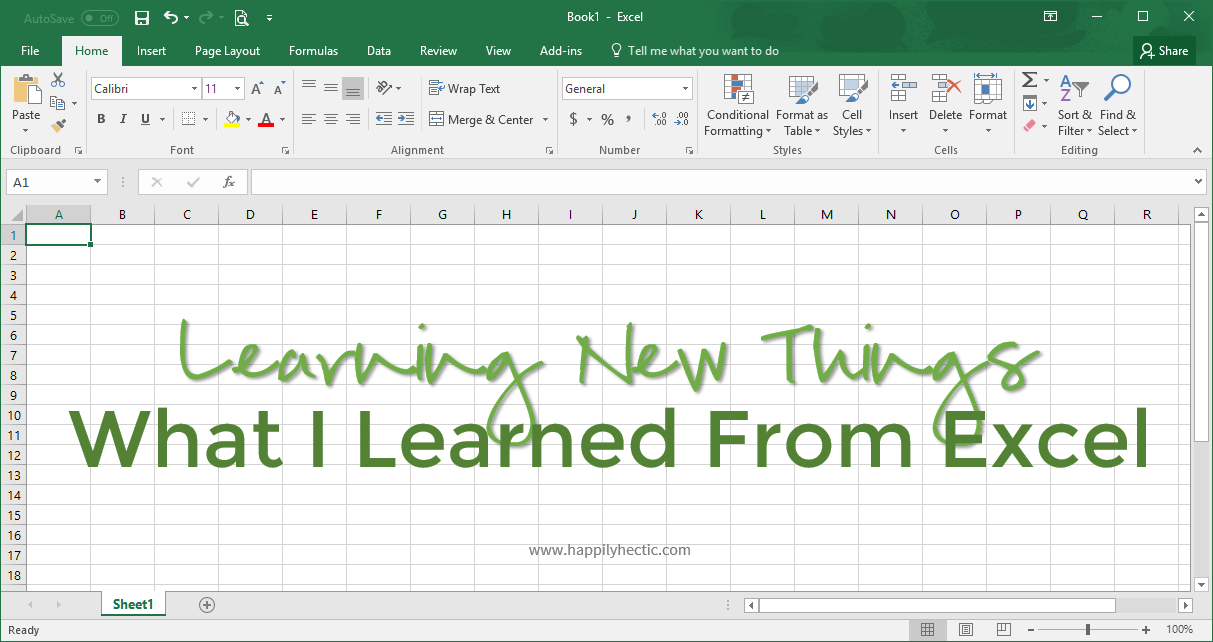Open the font name Calibri dropdown
The width and height of the screenshot is (1213, 642).
coord(194,89)
